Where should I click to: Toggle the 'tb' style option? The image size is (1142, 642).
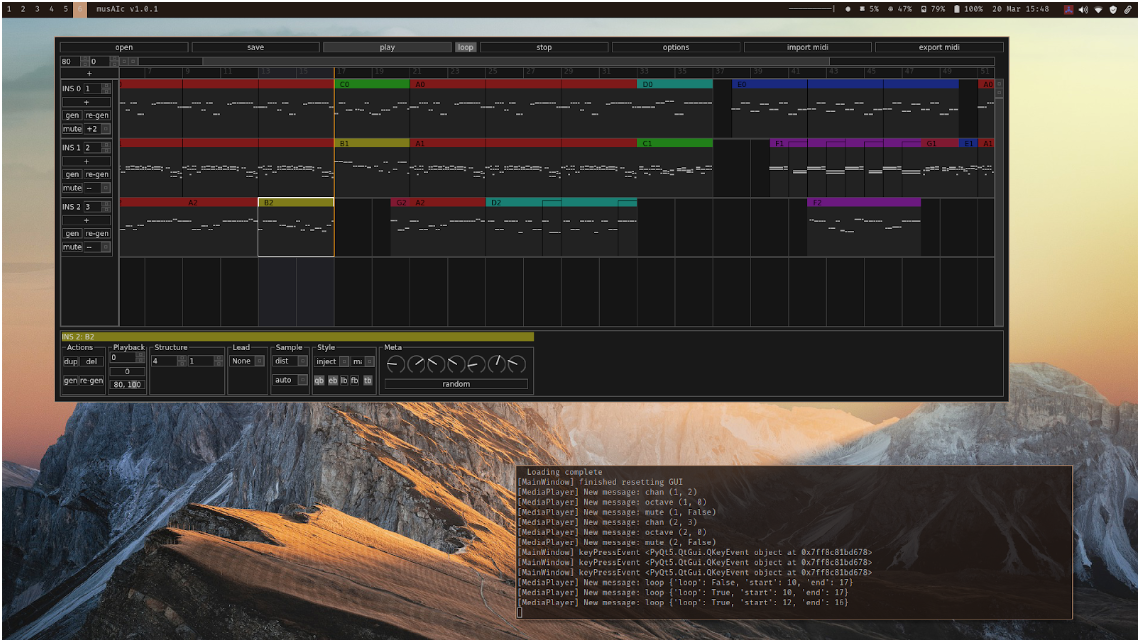(367, 380)
